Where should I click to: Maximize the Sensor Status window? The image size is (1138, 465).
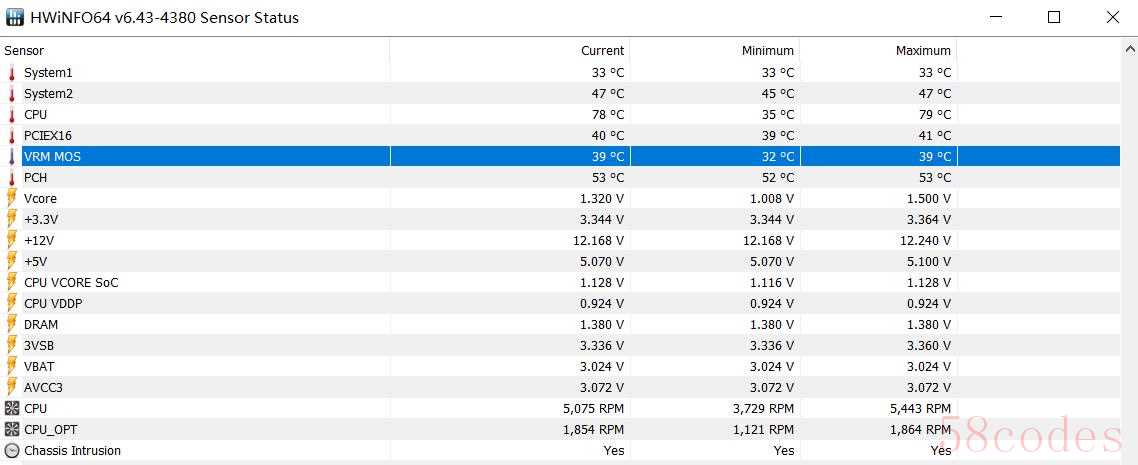(1054, 17)
